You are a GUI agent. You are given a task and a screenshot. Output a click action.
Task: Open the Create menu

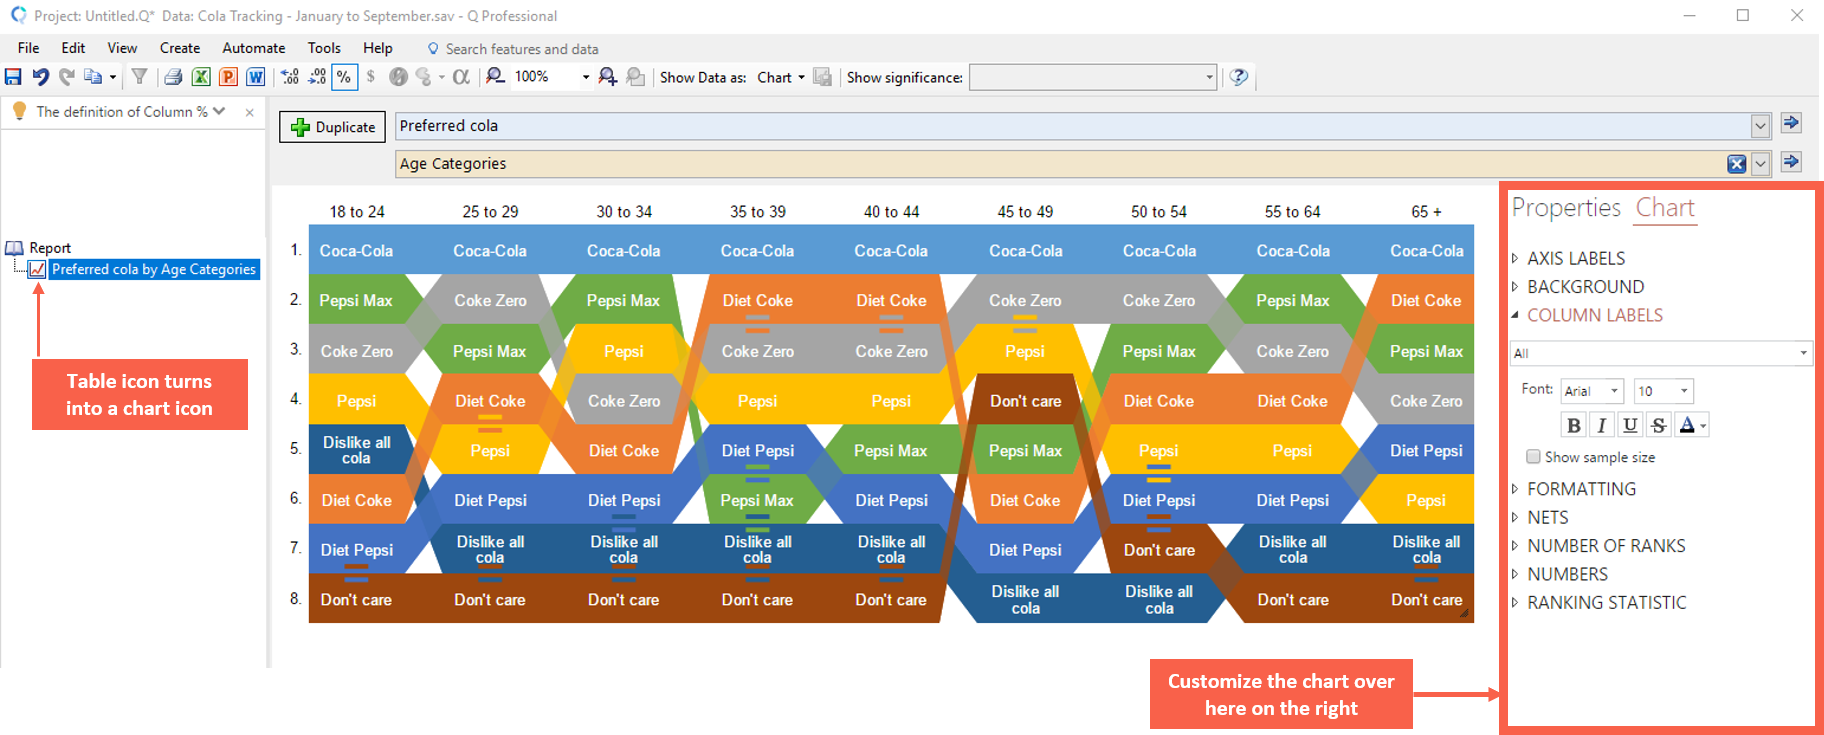click(180, 48)
